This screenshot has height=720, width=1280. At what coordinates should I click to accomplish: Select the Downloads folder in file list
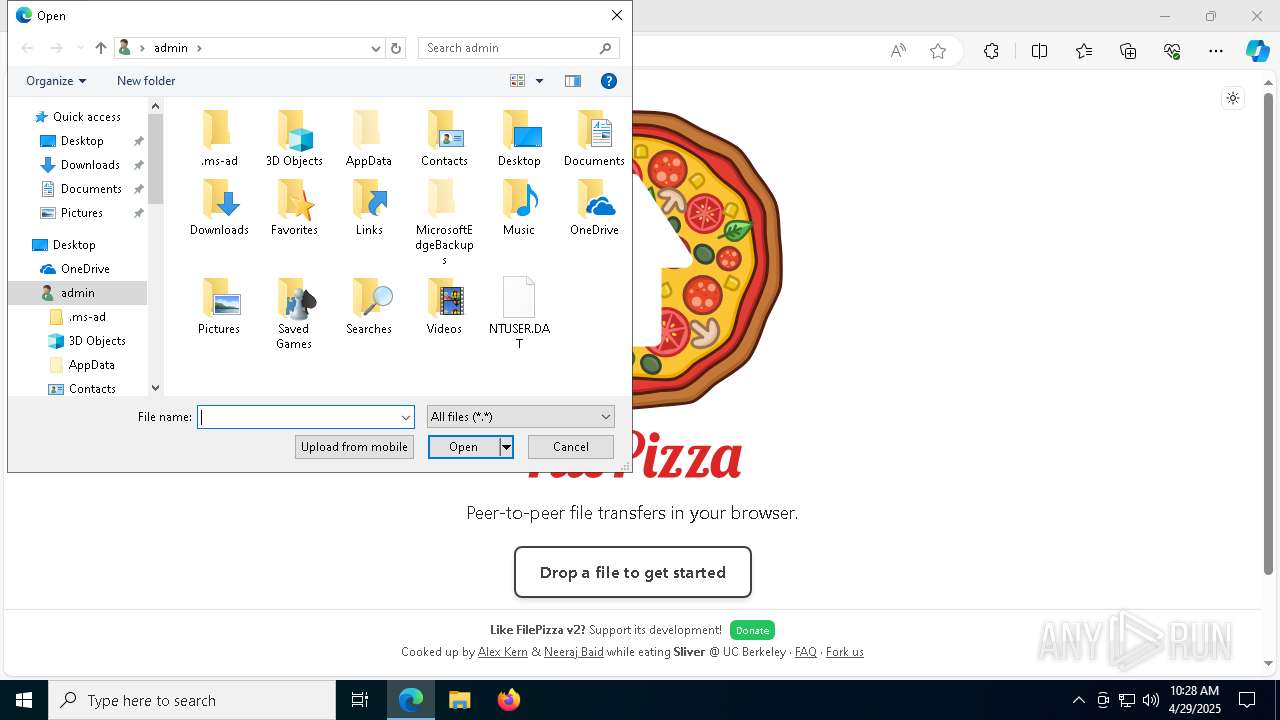(219, 208)
